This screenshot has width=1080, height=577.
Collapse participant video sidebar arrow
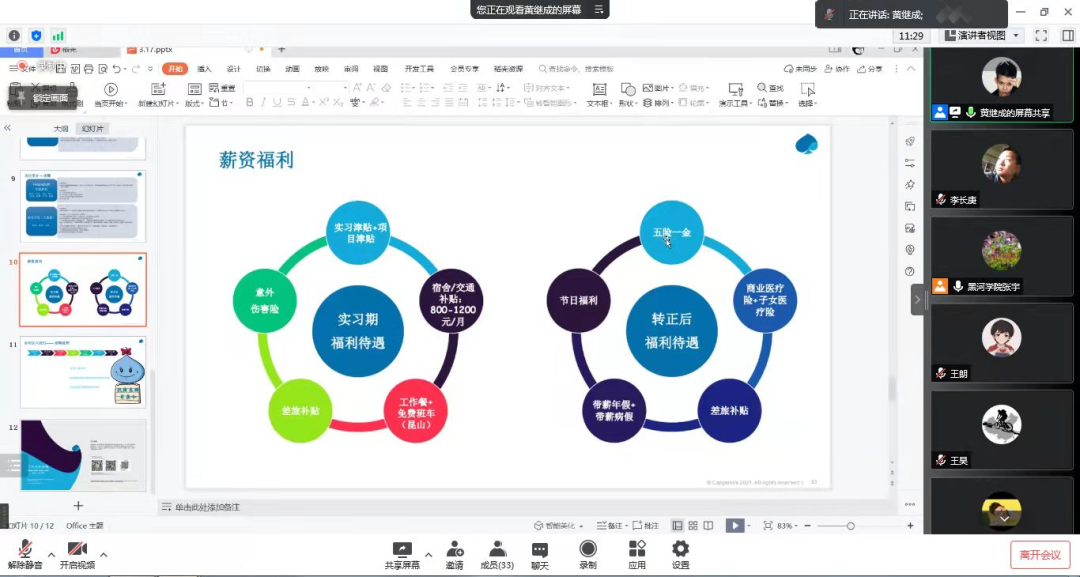pos(918,299)
